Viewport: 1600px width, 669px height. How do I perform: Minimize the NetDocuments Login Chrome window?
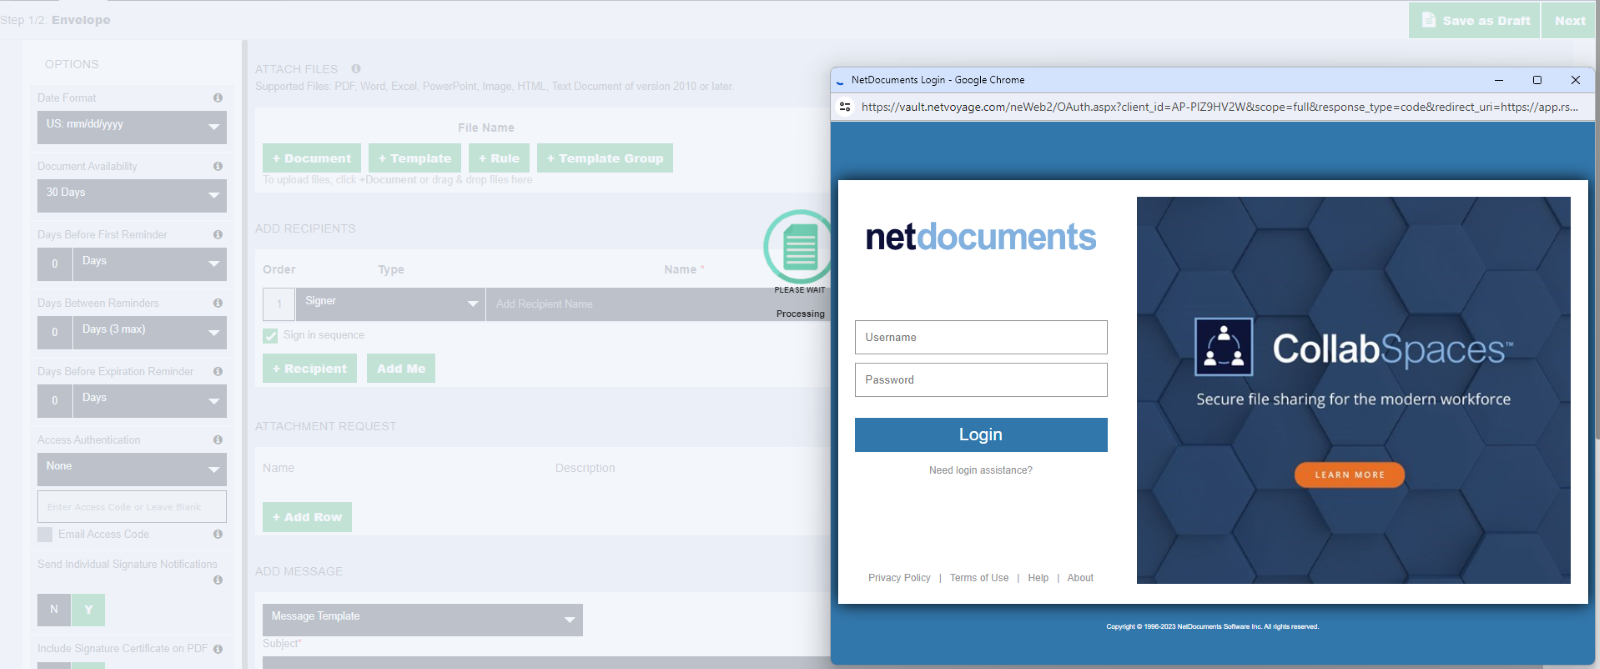1499,80
